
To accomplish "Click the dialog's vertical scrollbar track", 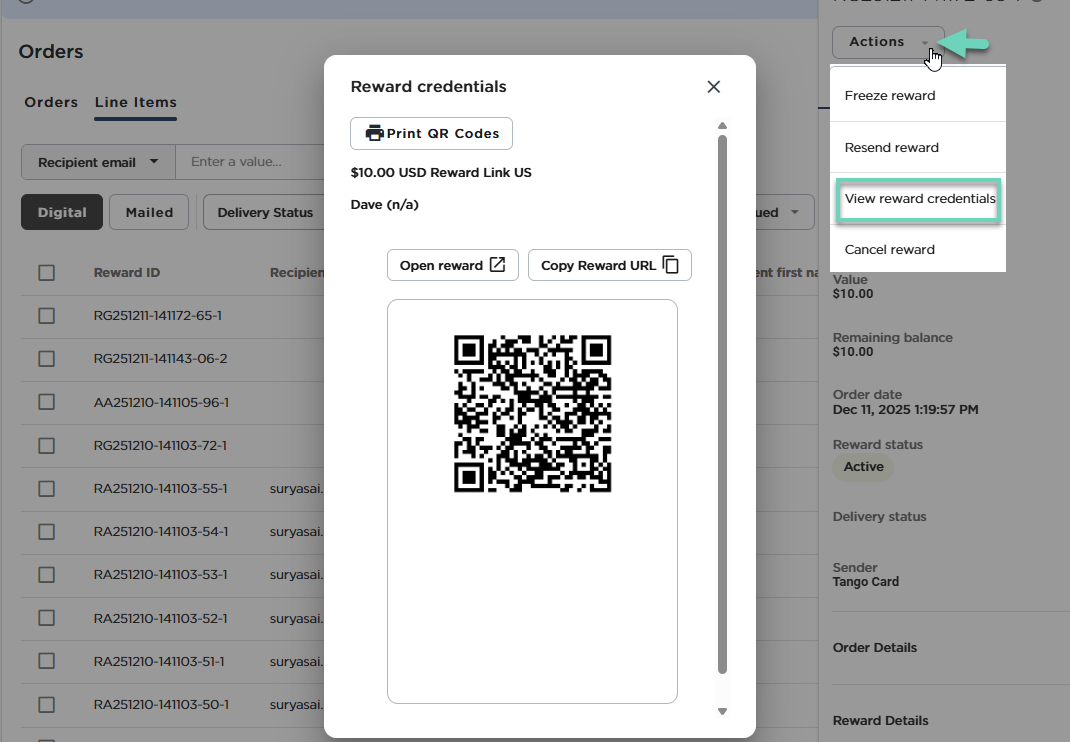I will (x=722, y=400).
